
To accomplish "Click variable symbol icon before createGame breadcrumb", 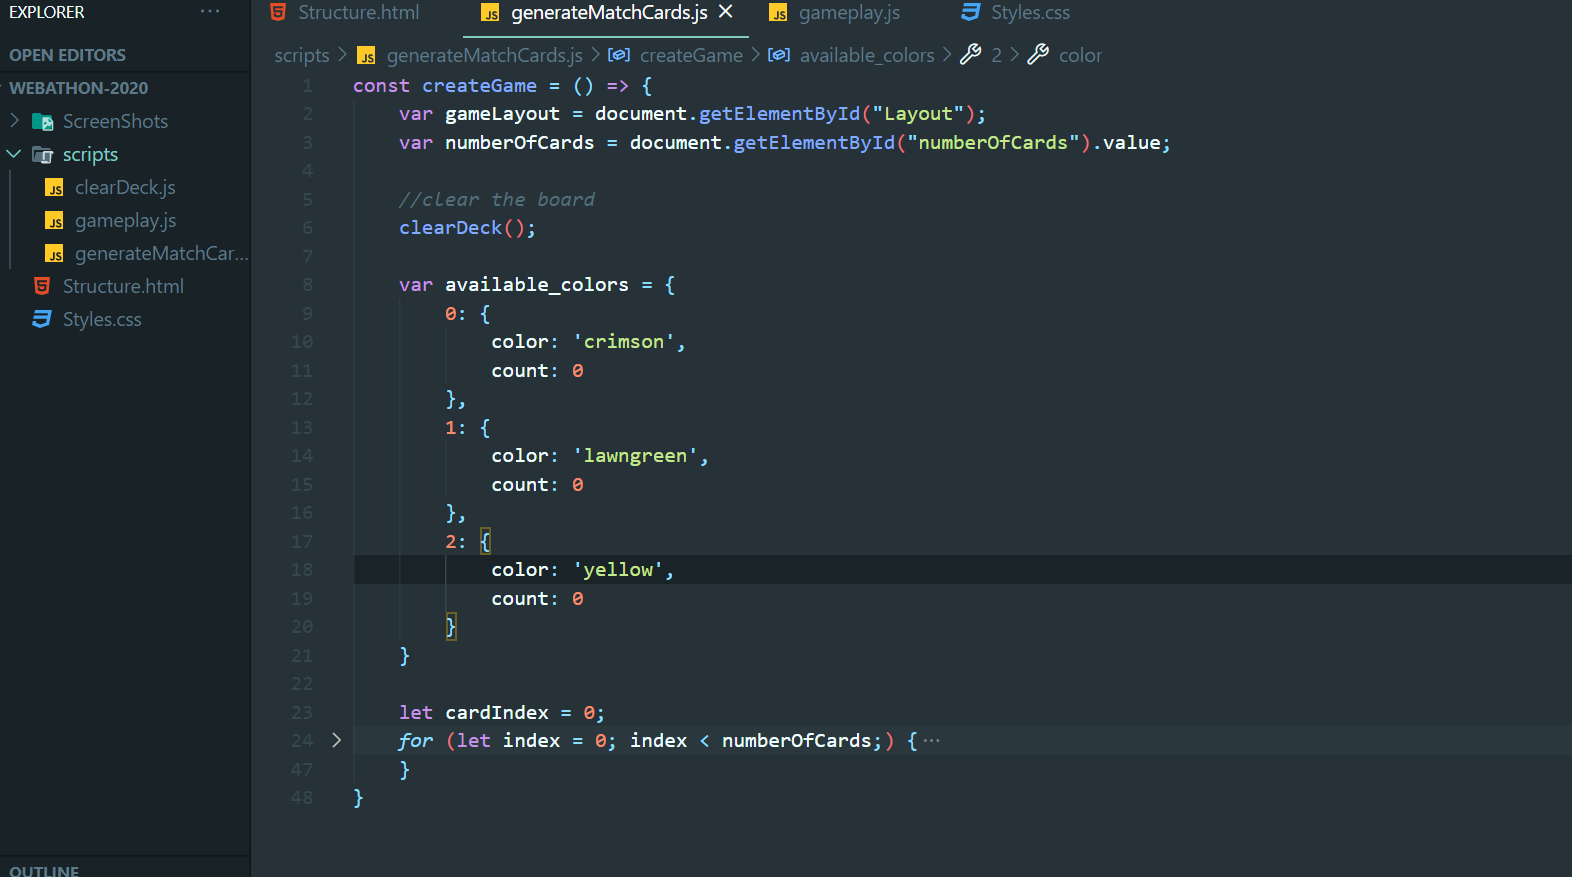I will pos(619,55).
